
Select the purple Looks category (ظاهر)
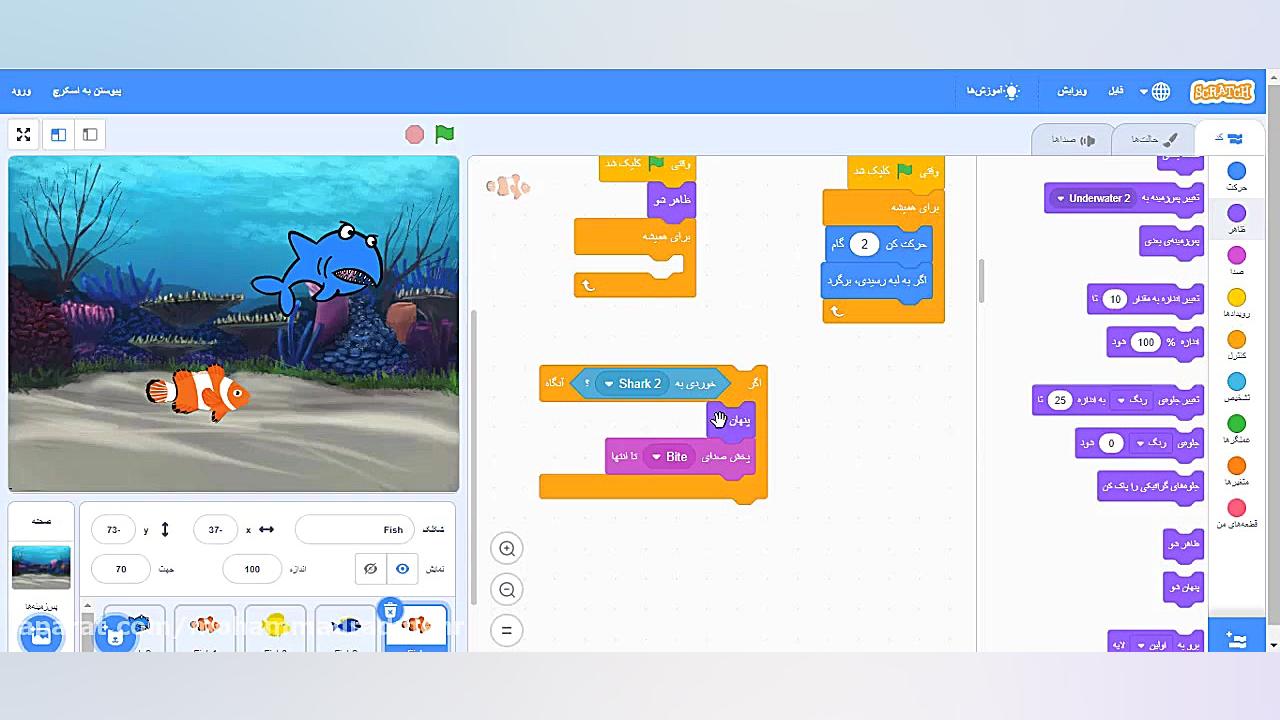click(1237, 219)
